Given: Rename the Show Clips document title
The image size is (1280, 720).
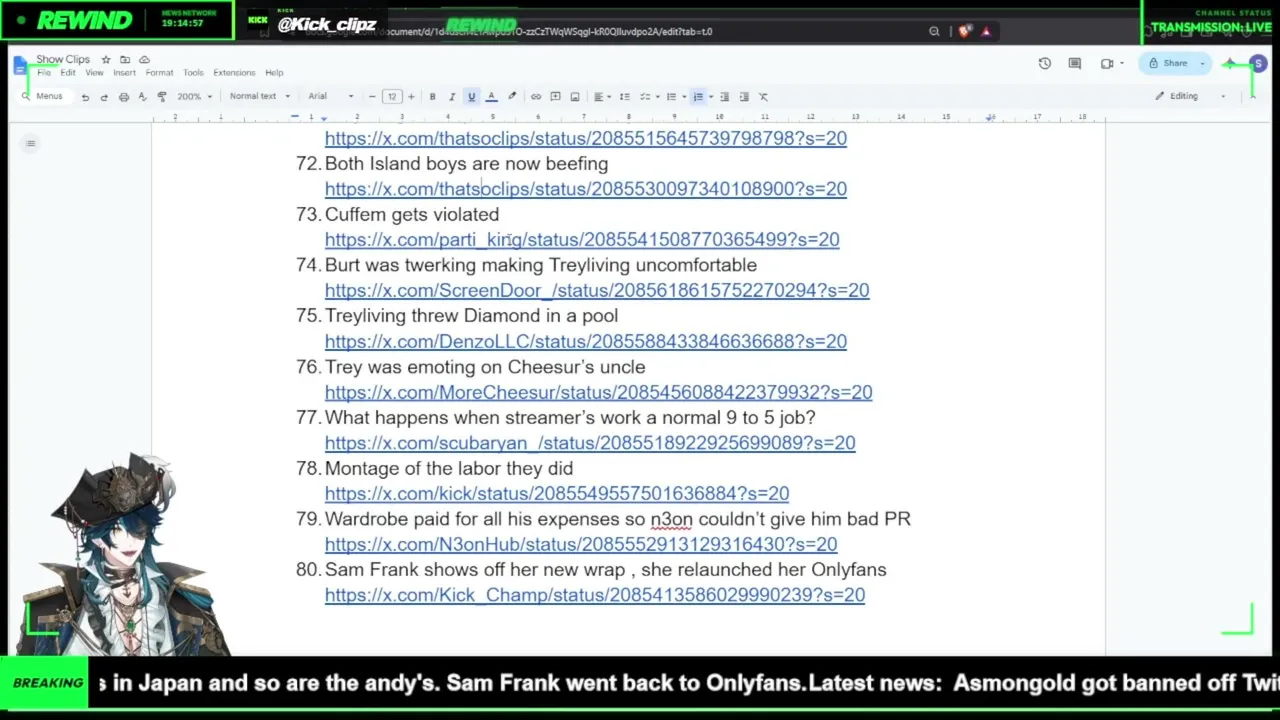Looking at the screenshot, I should click(x=63, y=60).
